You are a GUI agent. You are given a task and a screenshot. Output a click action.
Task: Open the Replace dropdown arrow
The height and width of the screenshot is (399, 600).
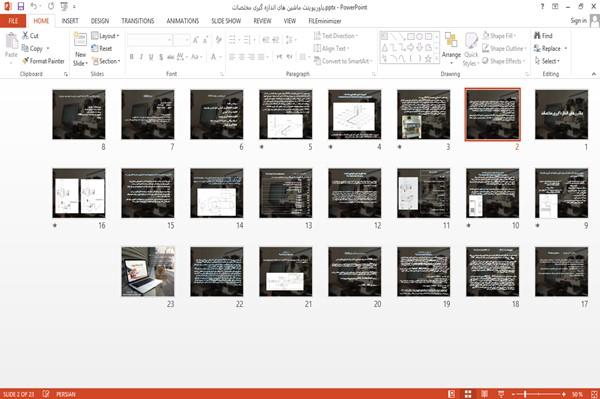566,49
